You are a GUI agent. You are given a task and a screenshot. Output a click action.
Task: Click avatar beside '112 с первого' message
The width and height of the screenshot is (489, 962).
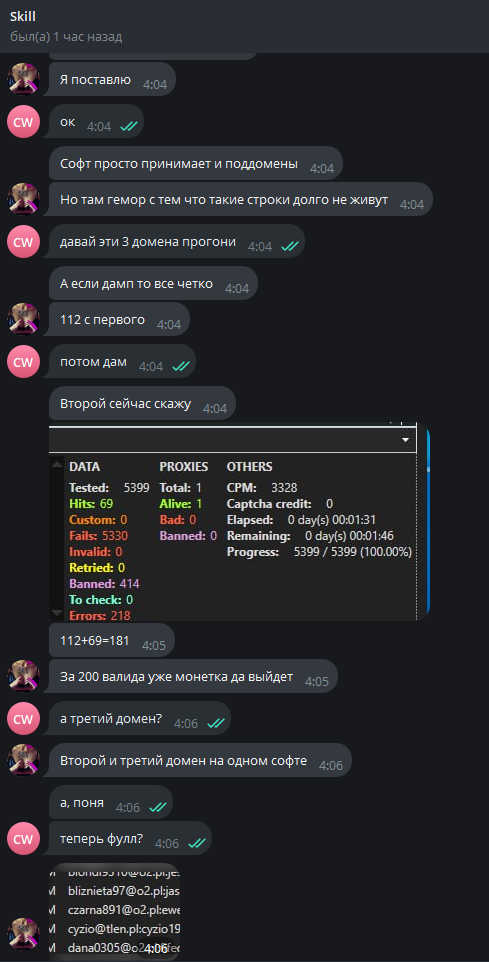pyautogui.click(x=23, y=319)
